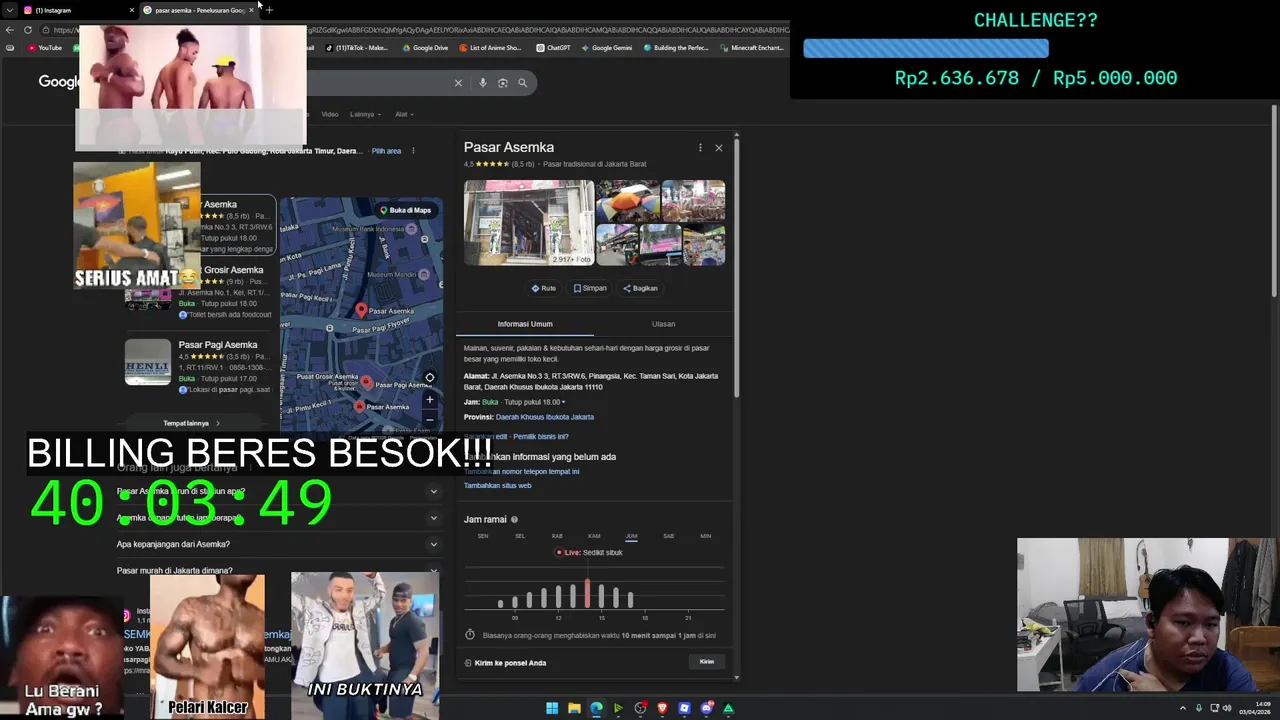
Task: Click Pilih area link
Action: pos(386,151)
